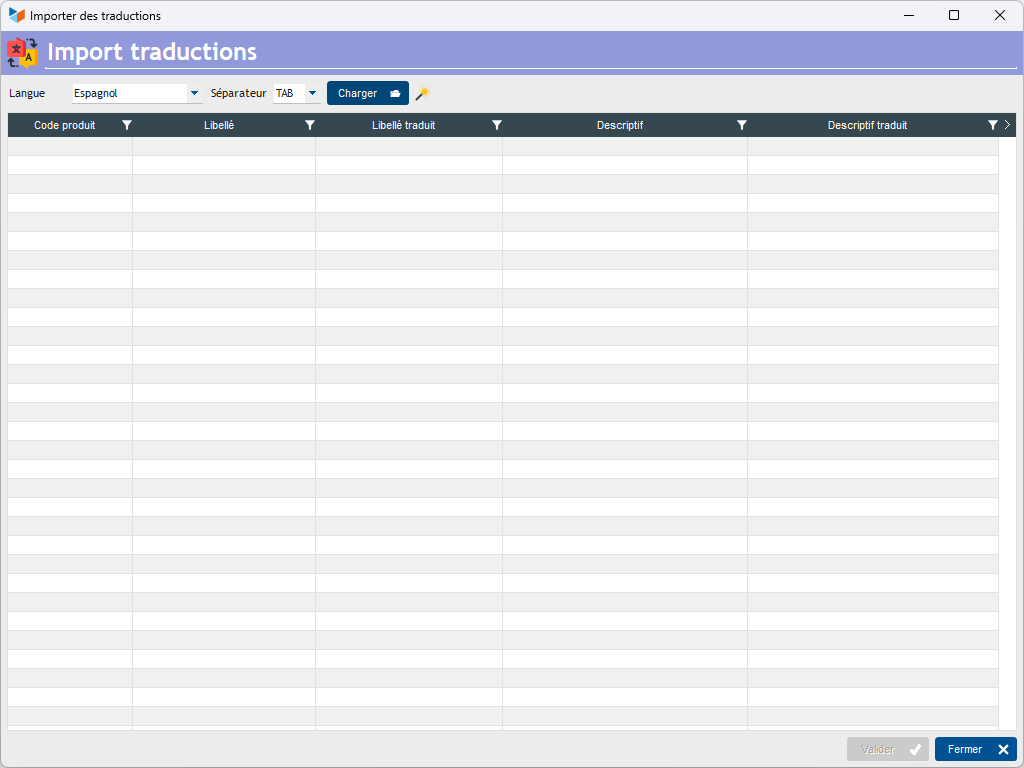1024x768 pixels.
Task: Click the app logo in the title bar
Action: (x=17, y=16)
